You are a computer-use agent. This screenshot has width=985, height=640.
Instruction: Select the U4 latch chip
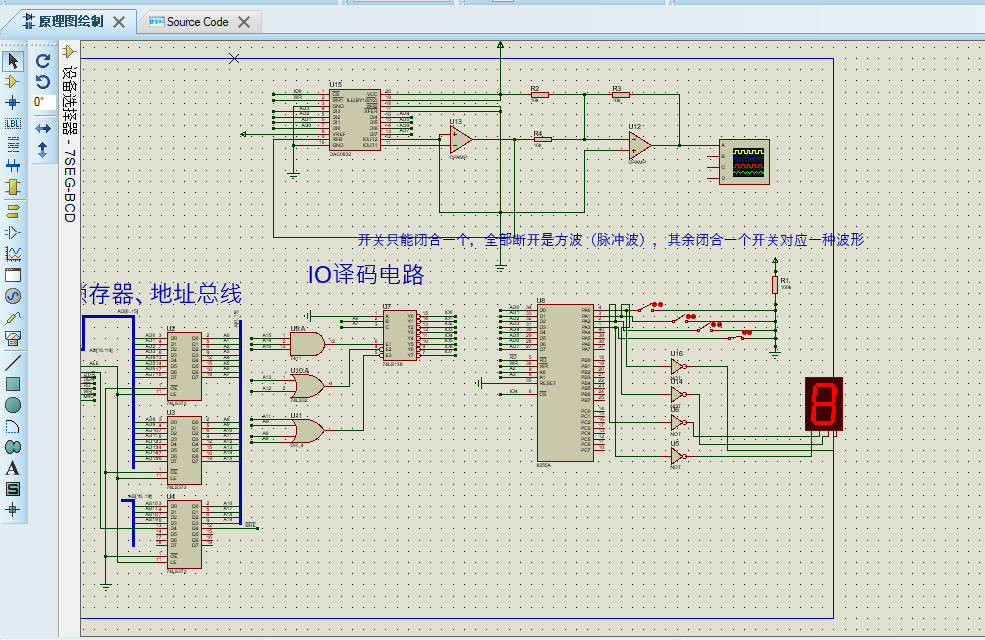pos(184,534)
